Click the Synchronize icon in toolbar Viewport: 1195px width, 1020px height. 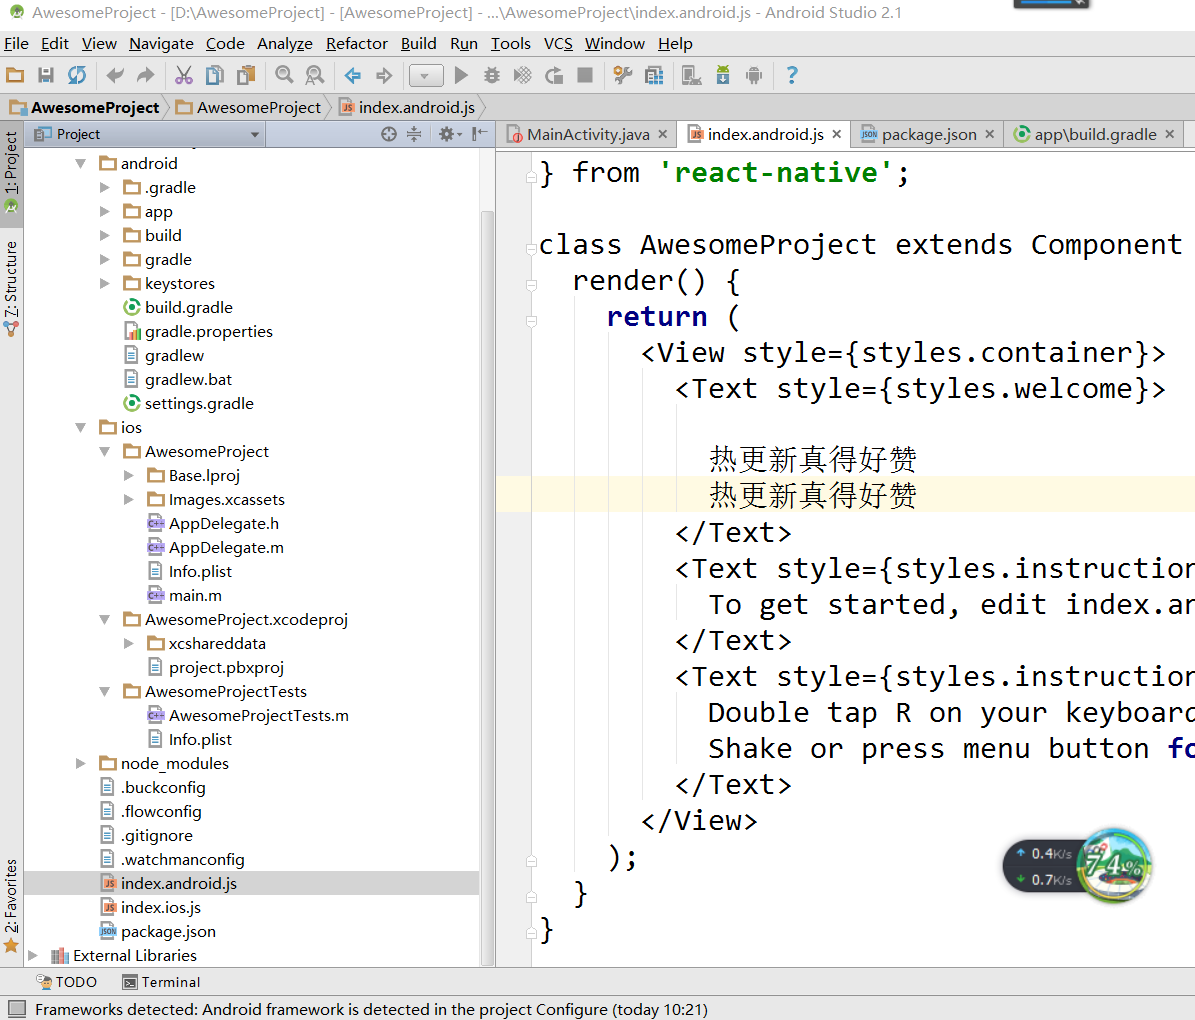pyautogui.click(x=77, y=76)
